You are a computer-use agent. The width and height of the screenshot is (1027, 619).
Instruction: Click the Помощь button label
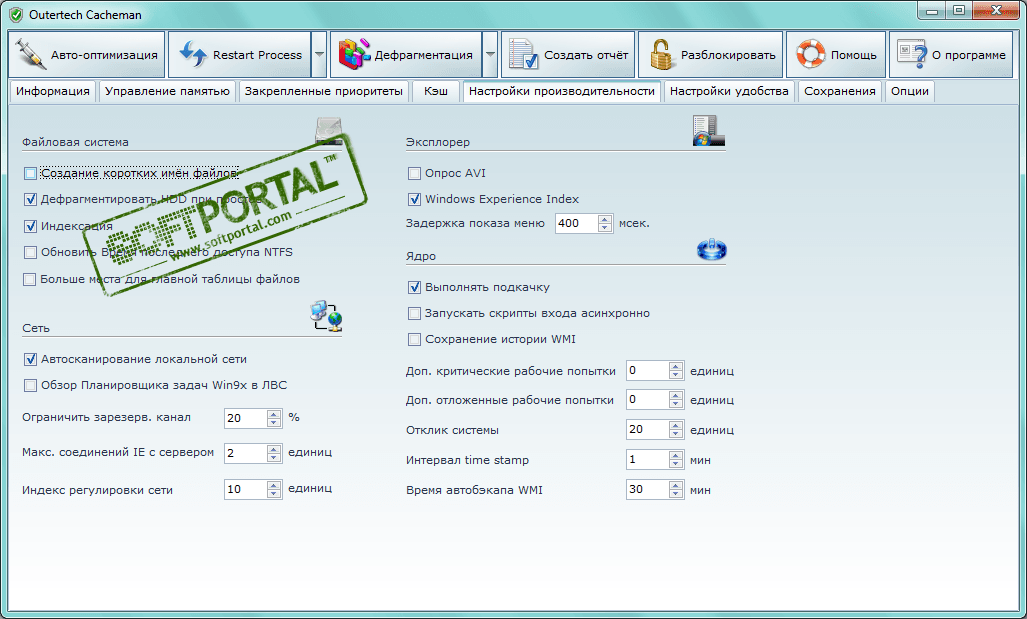853,55
